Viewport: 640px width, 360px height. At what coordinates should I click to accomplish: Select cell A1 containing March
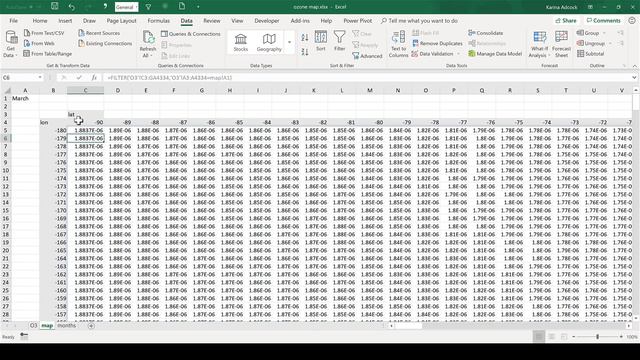[25, 98]
